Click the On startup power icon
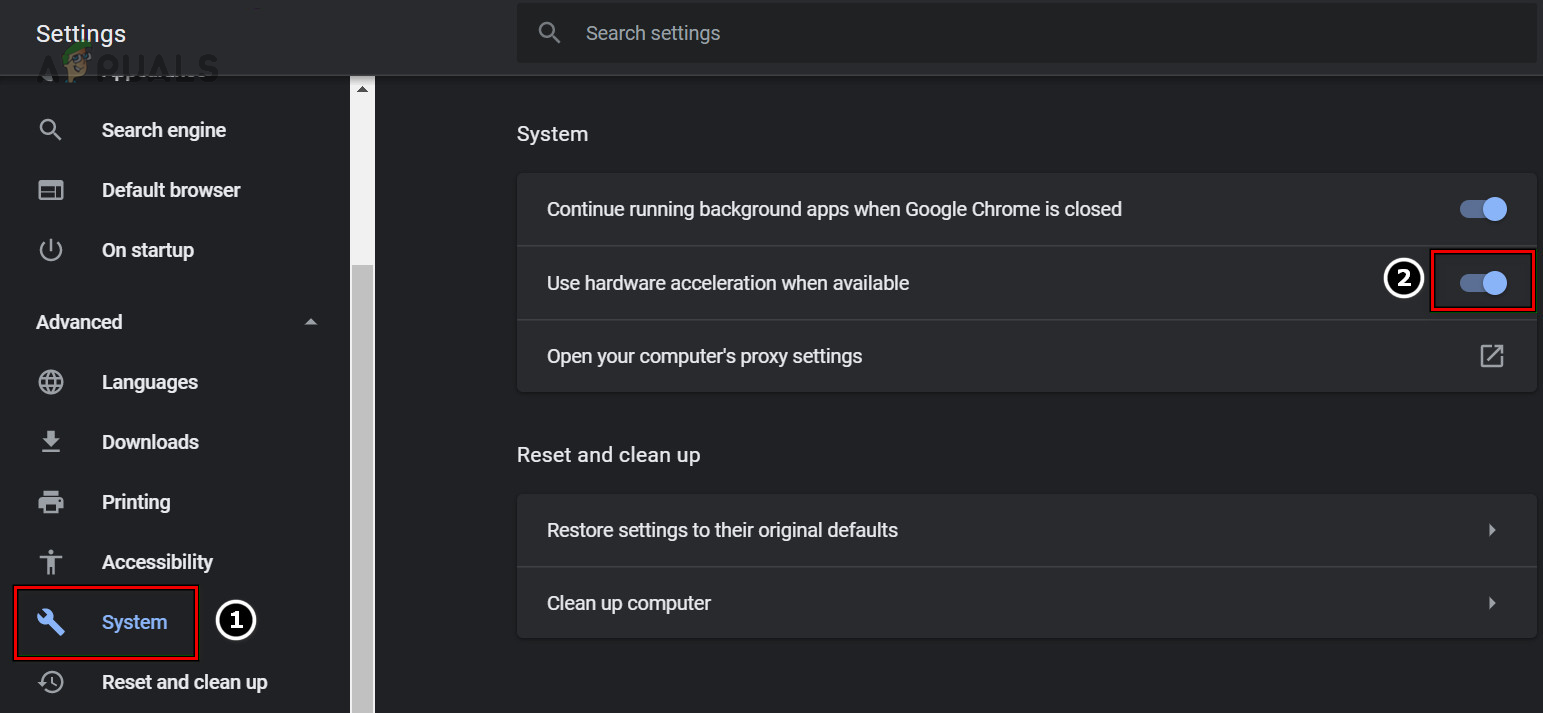Viewport: 1543px width, 713px height. (50, 250)
